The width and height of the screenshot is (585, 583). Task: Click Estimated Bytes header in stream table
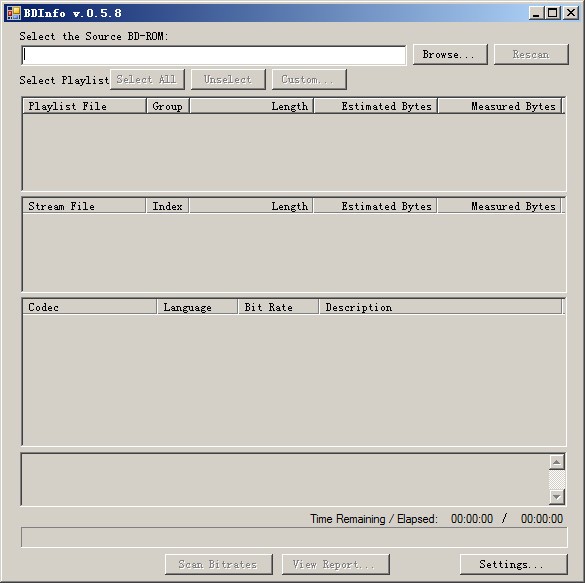376,206
